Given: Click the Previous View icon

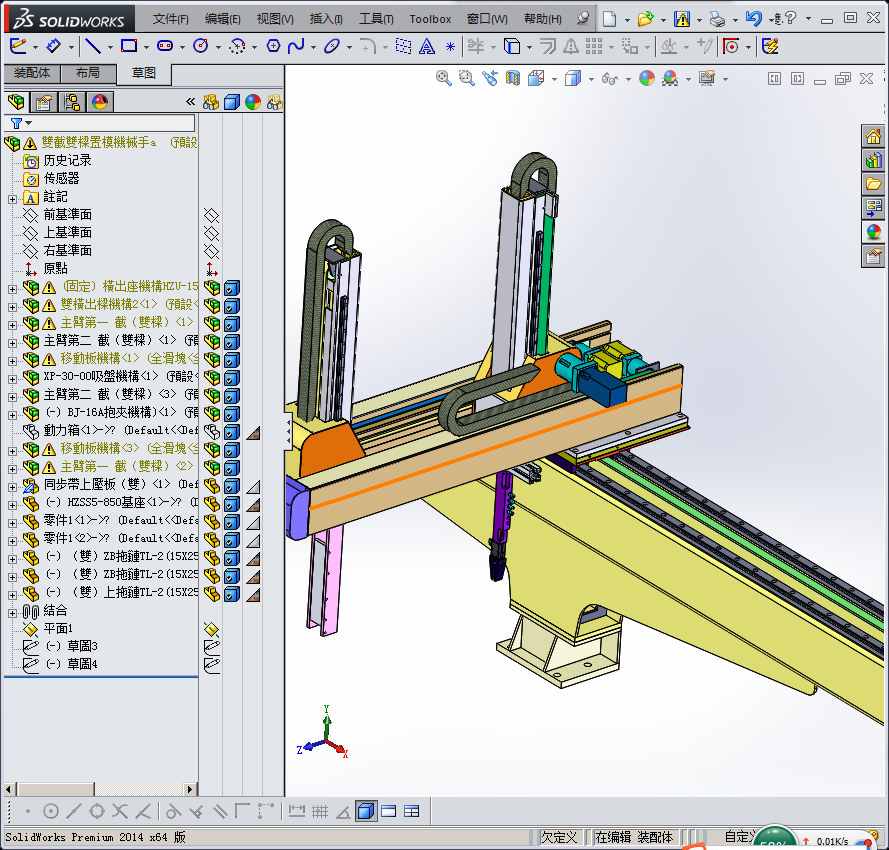Looking at the screenshot, I should [490, 78].
